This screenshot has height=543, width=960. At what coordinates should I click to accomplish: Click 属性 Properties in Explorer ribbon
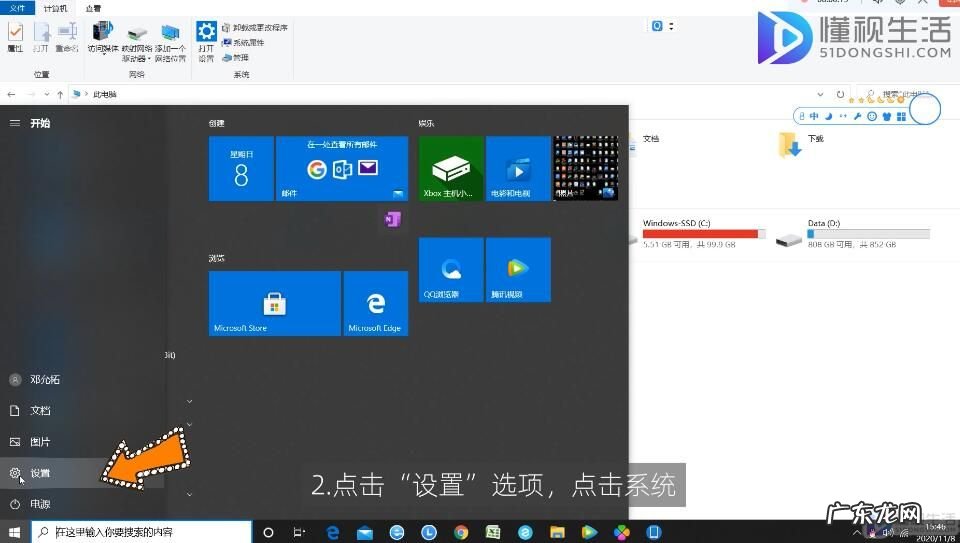15,37
